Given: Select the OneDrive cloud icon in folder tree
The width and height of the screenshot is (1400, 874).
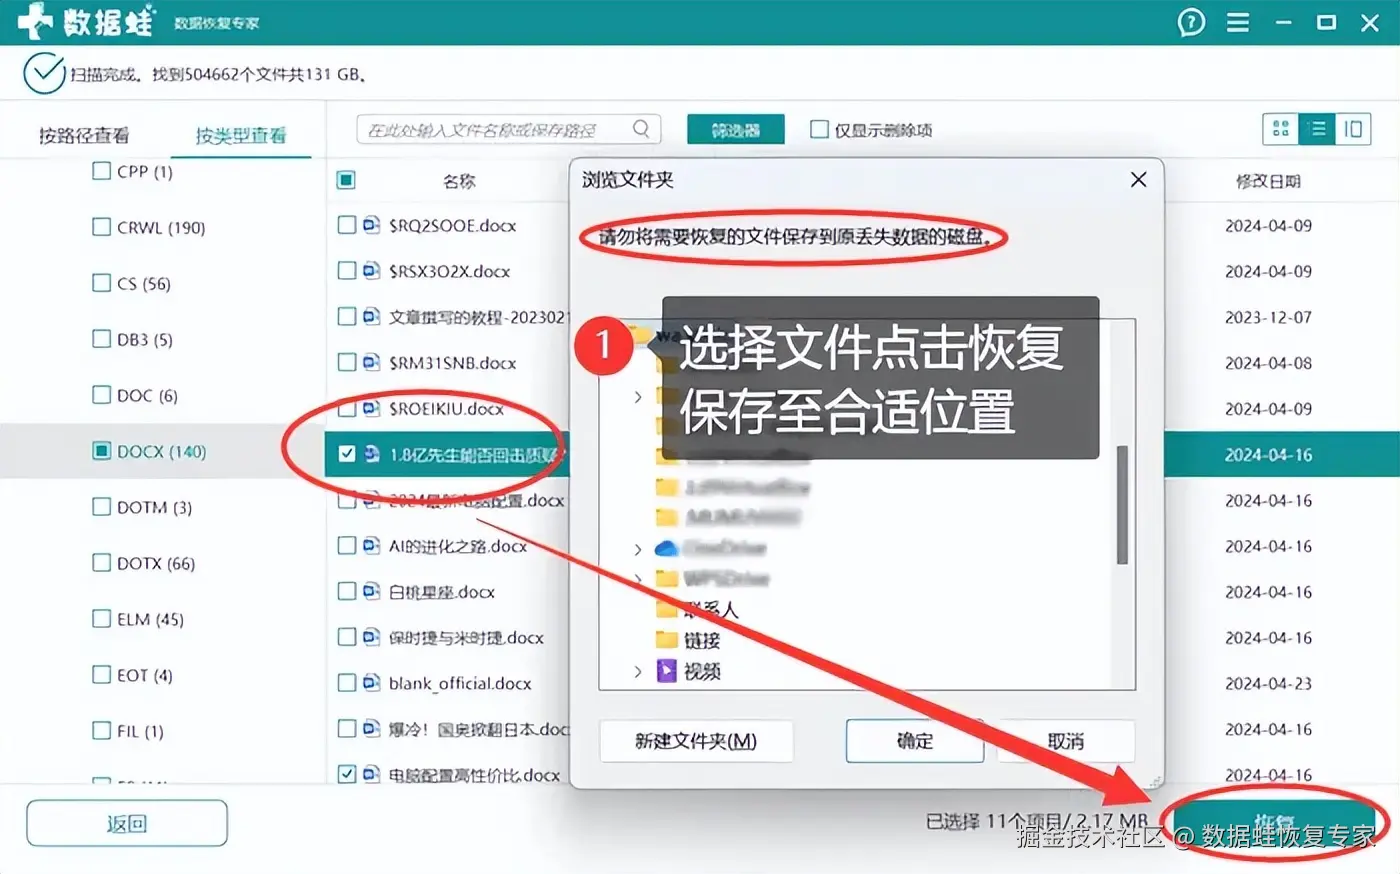Looking at the screenshot, I should point(666,548).
